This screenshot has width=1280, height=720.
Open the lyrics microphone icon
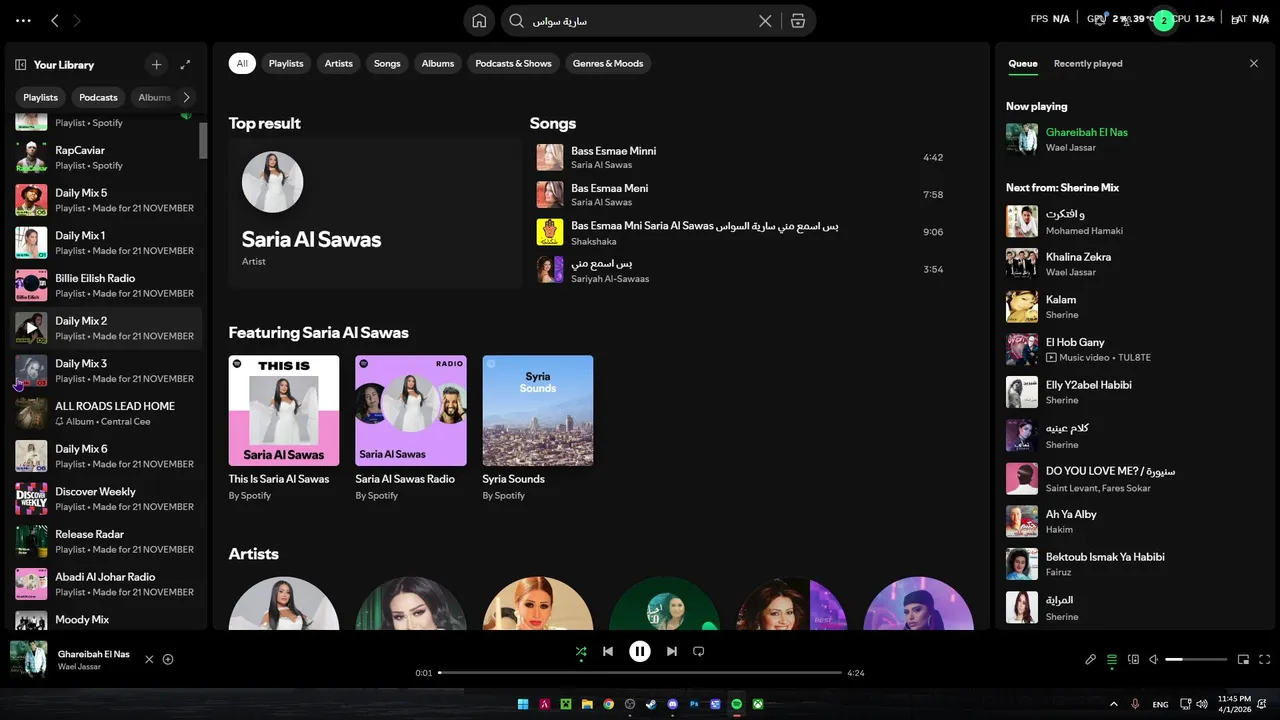pos(1091,659)
